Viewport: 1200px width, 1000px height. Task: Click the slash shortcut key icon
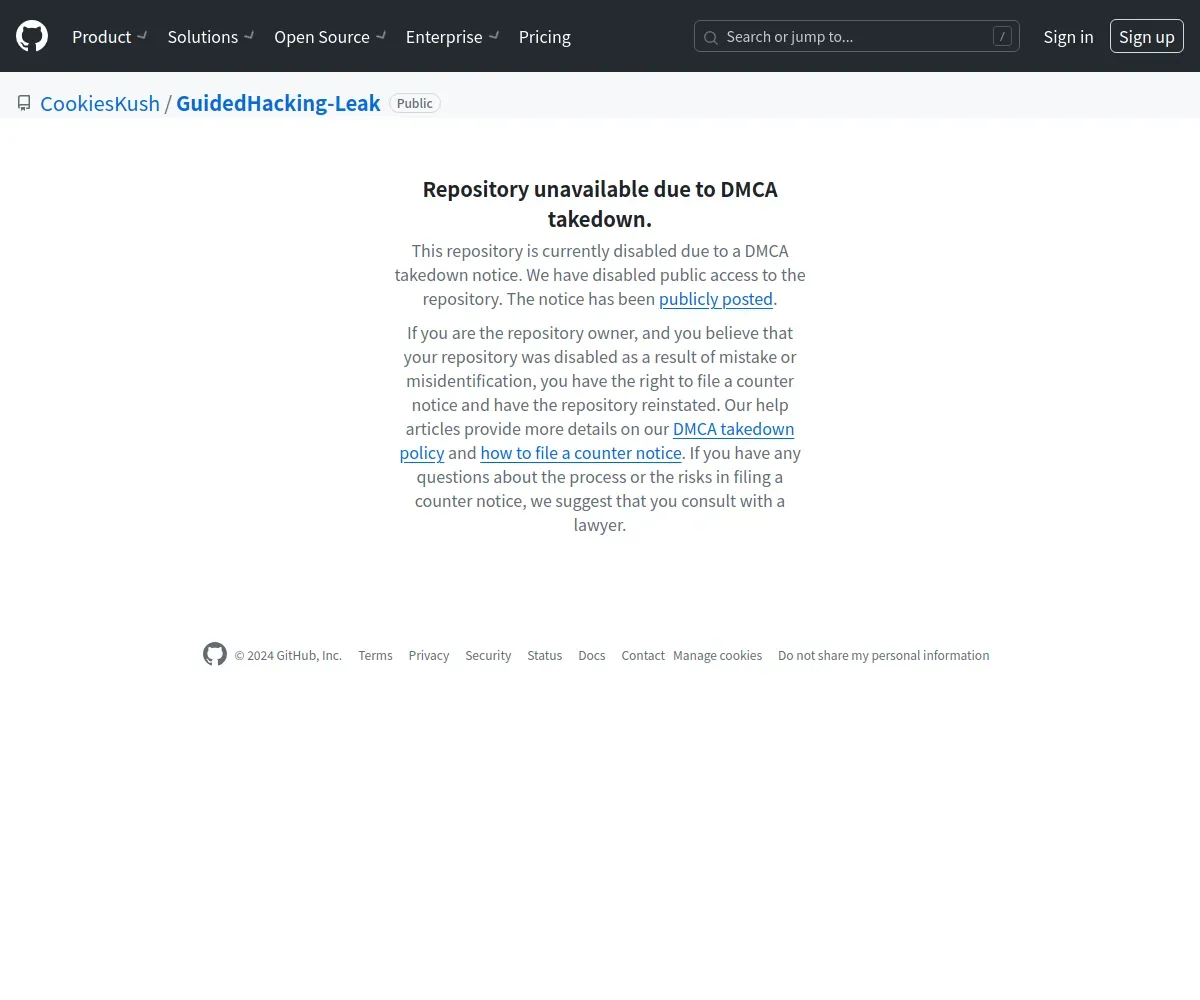tap(1002, 37)
